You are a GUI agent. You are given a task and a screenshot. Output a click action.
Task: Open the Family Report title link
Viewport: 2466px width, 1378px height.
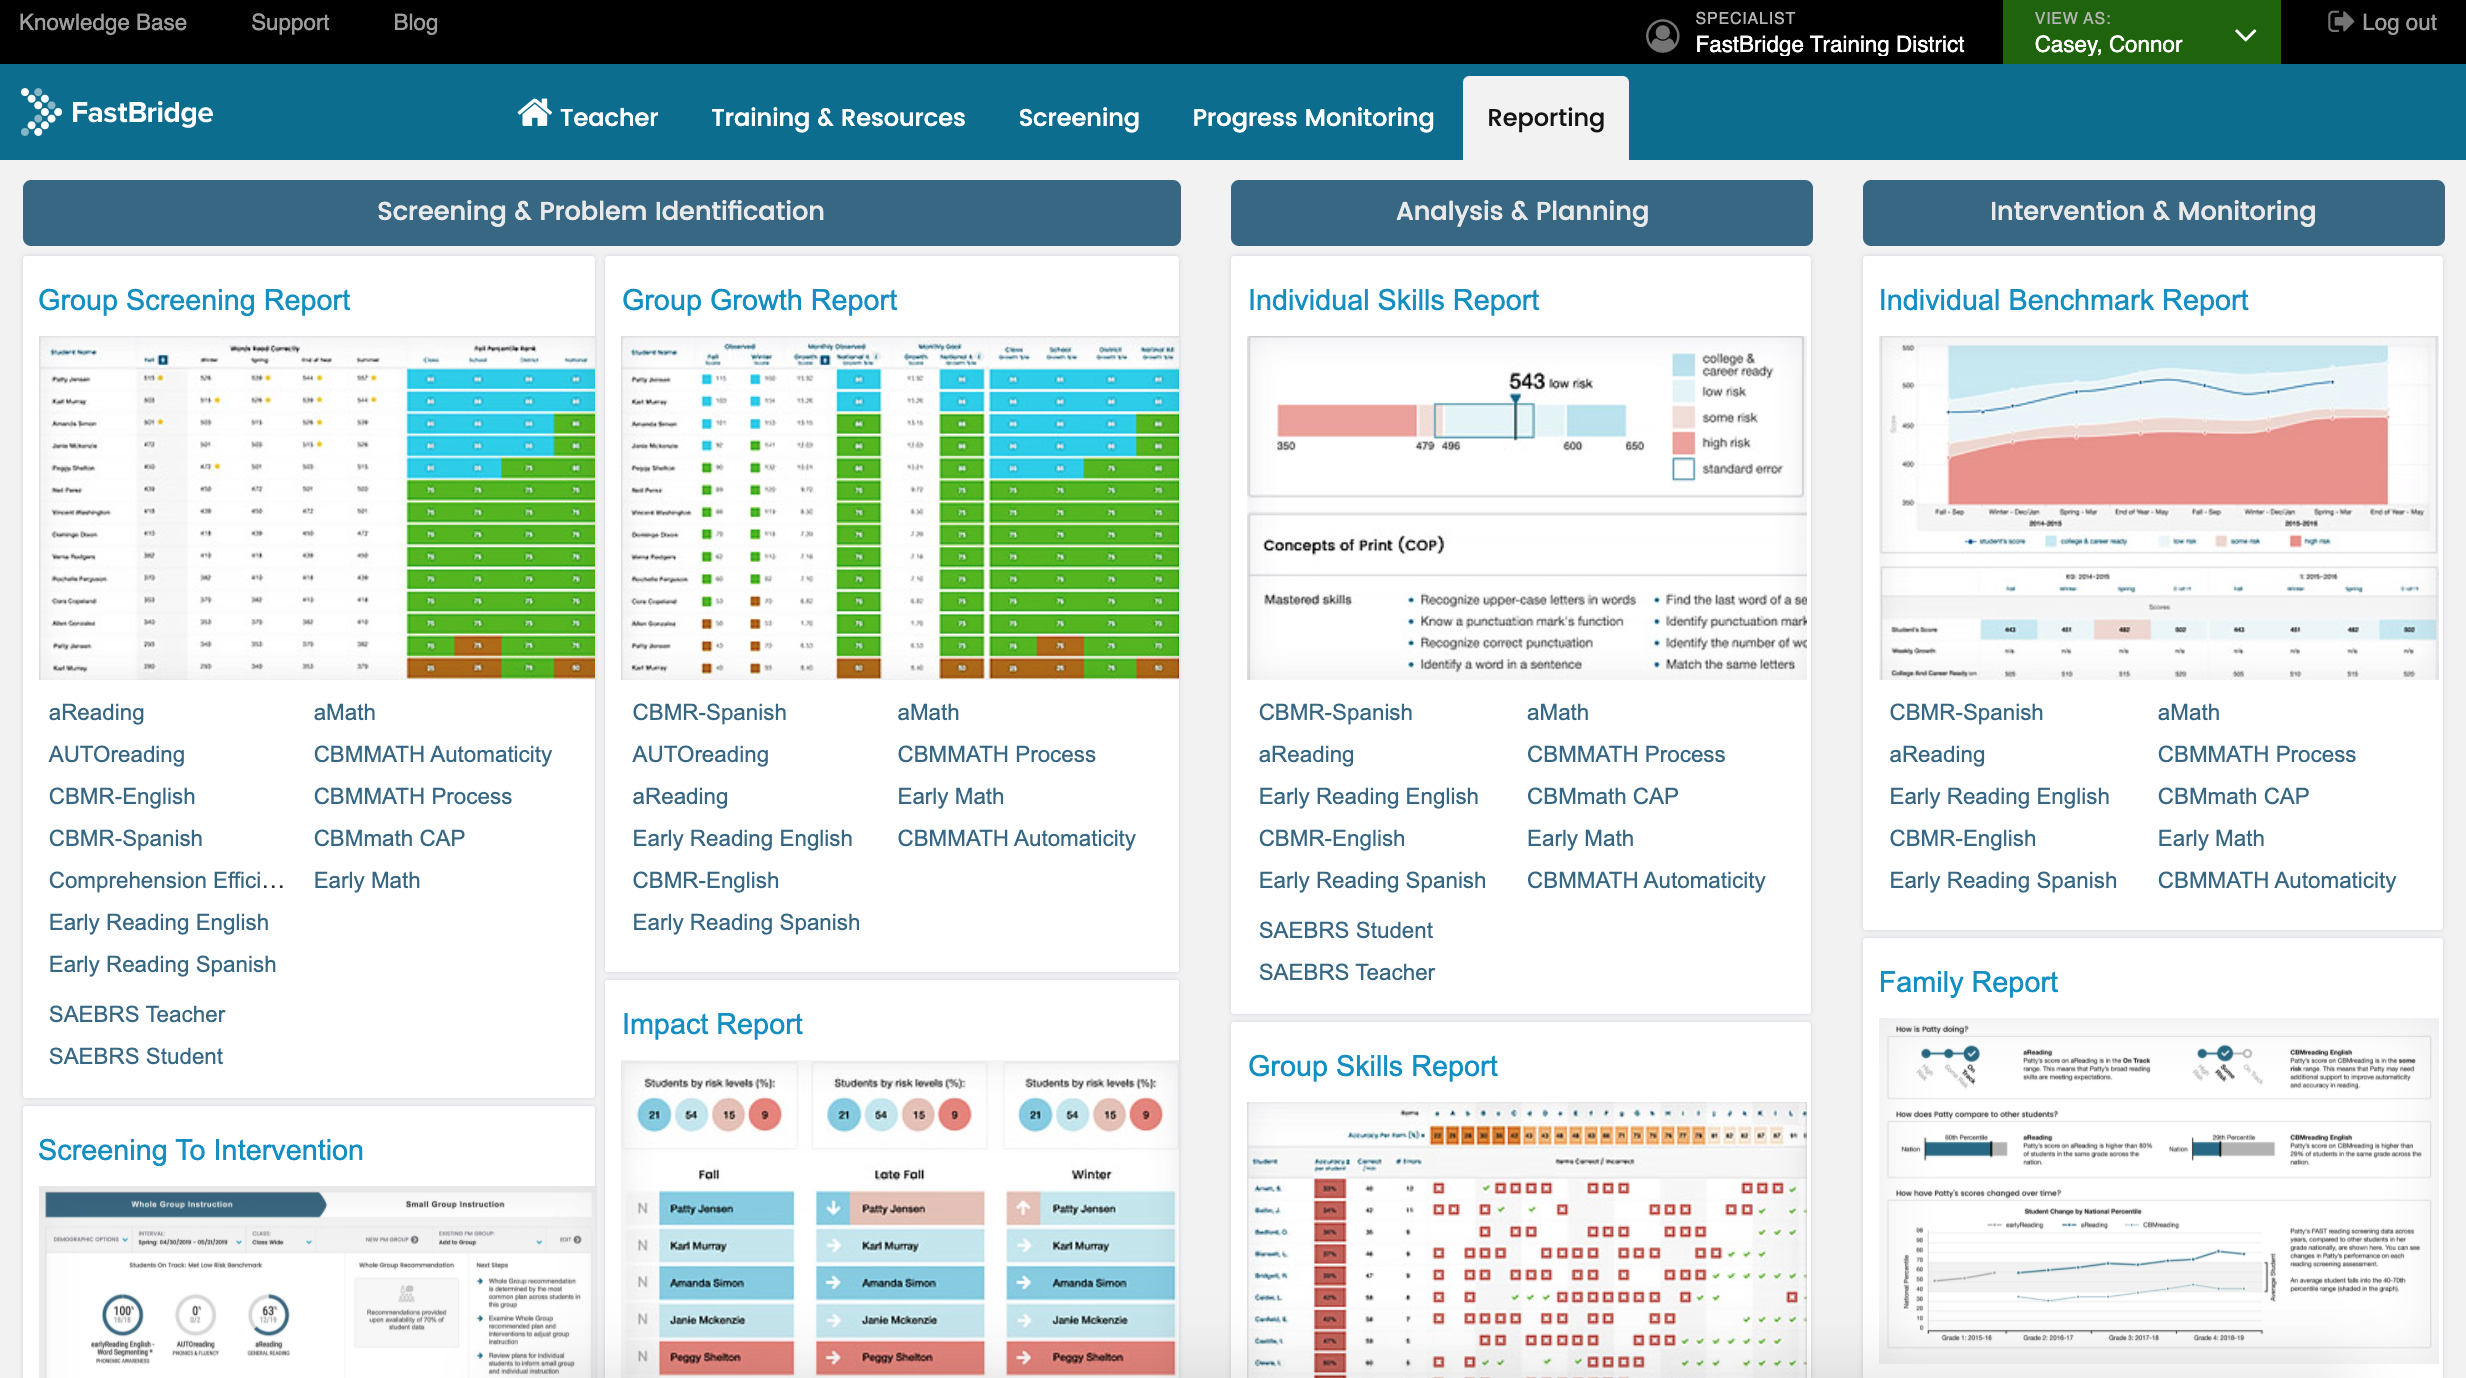(1968, 982)
